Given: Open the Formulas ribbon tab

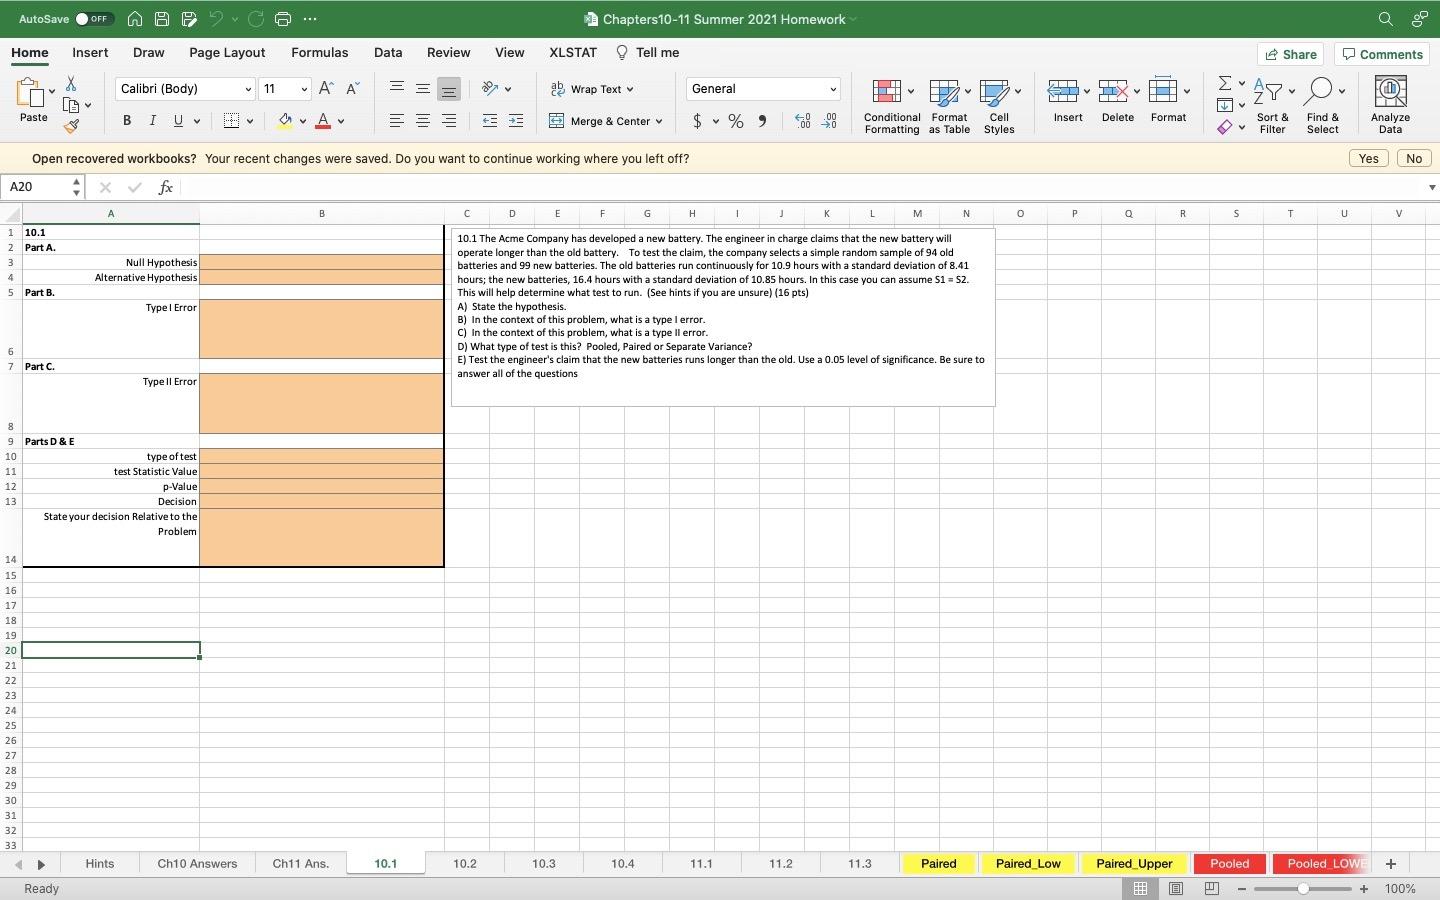Looking at the screenshot, I should (x=319, y=53).
